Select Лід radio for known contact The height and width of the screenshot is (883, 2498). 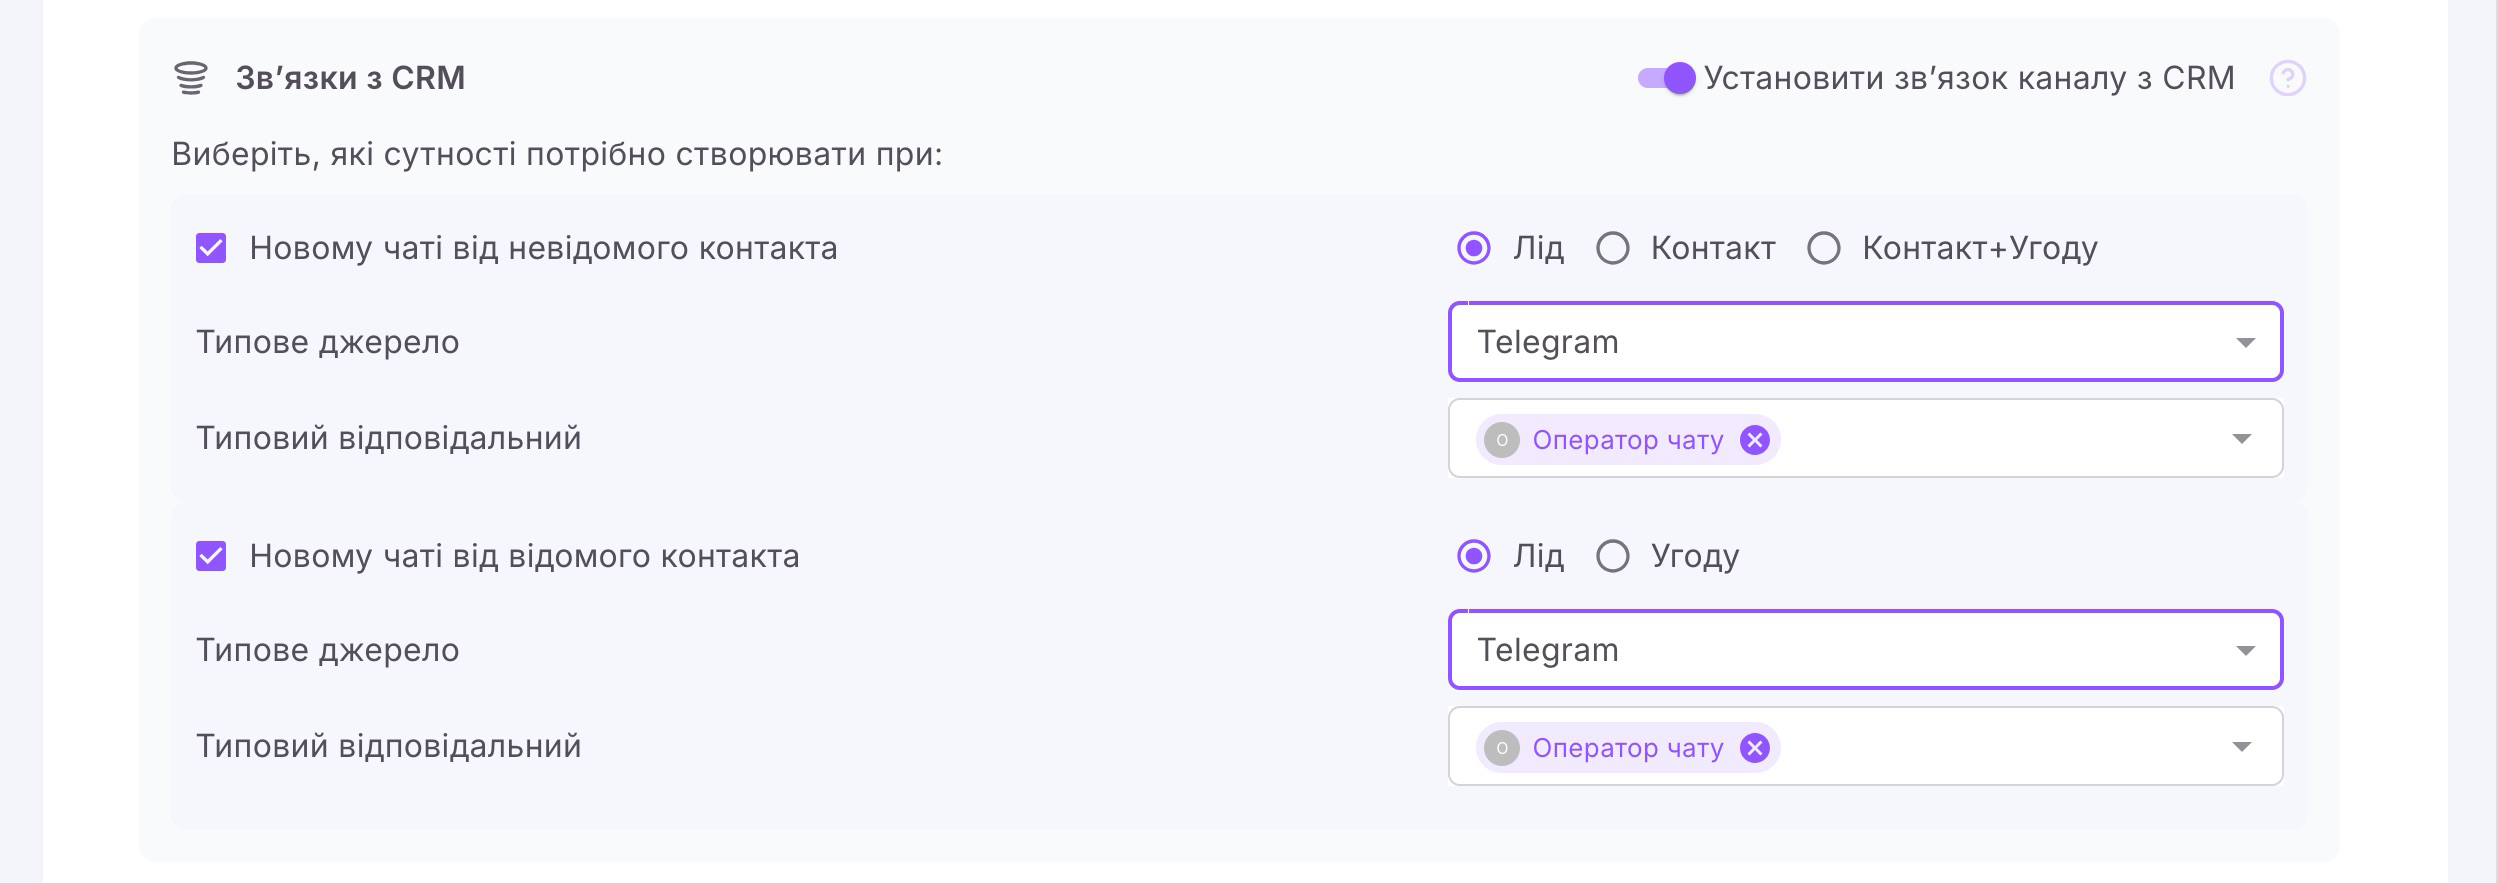[x=1473, y=556]
